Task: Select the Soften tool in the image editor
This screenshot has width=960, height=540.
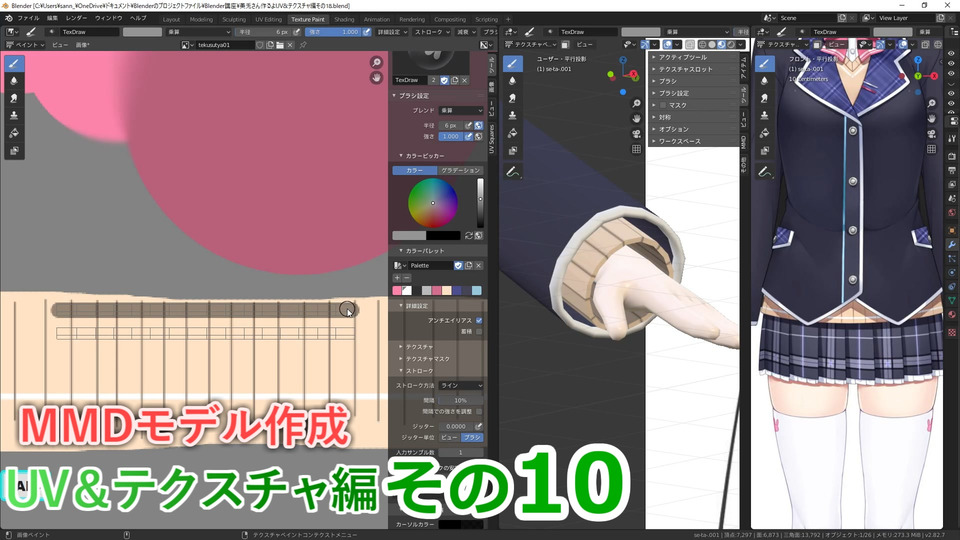Action: click(x=14, y=81)
